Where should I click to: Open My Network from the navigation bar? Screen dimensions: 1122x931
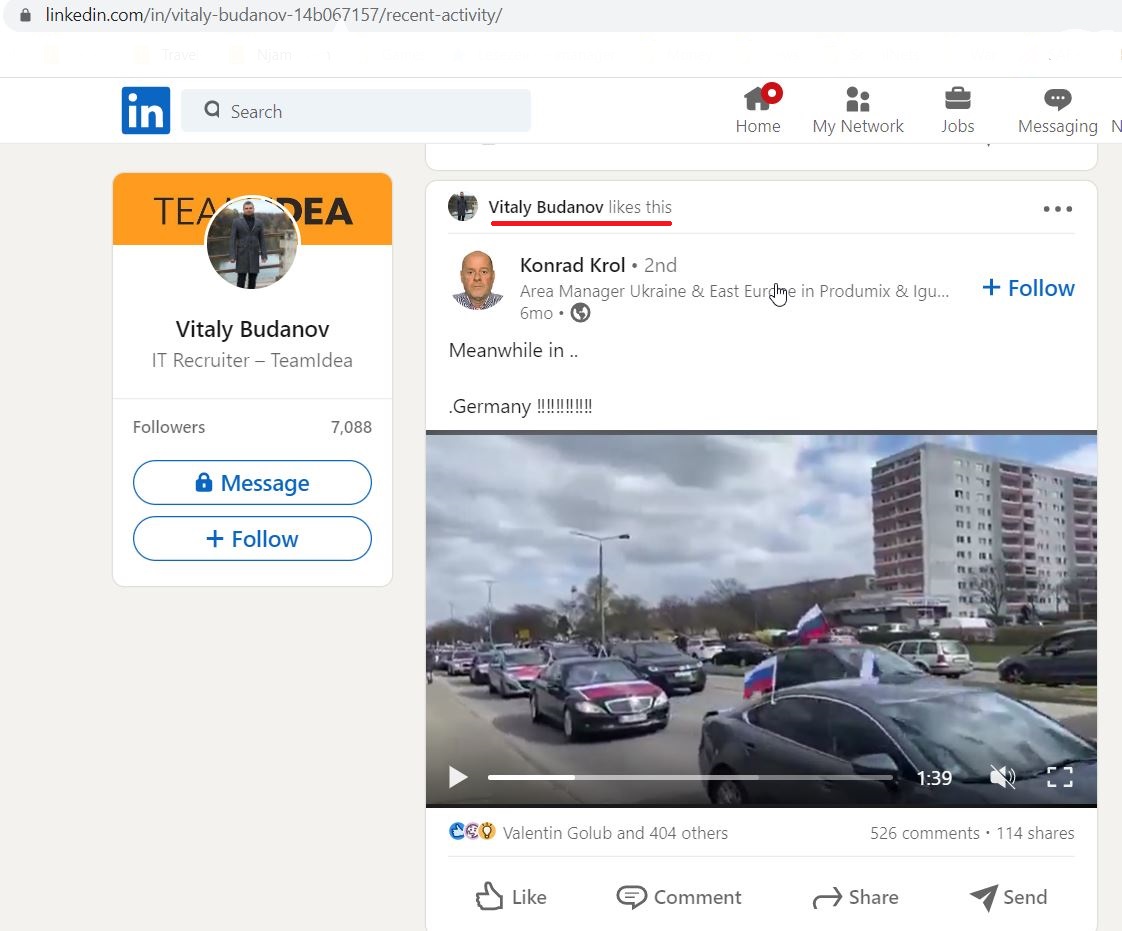858,109
